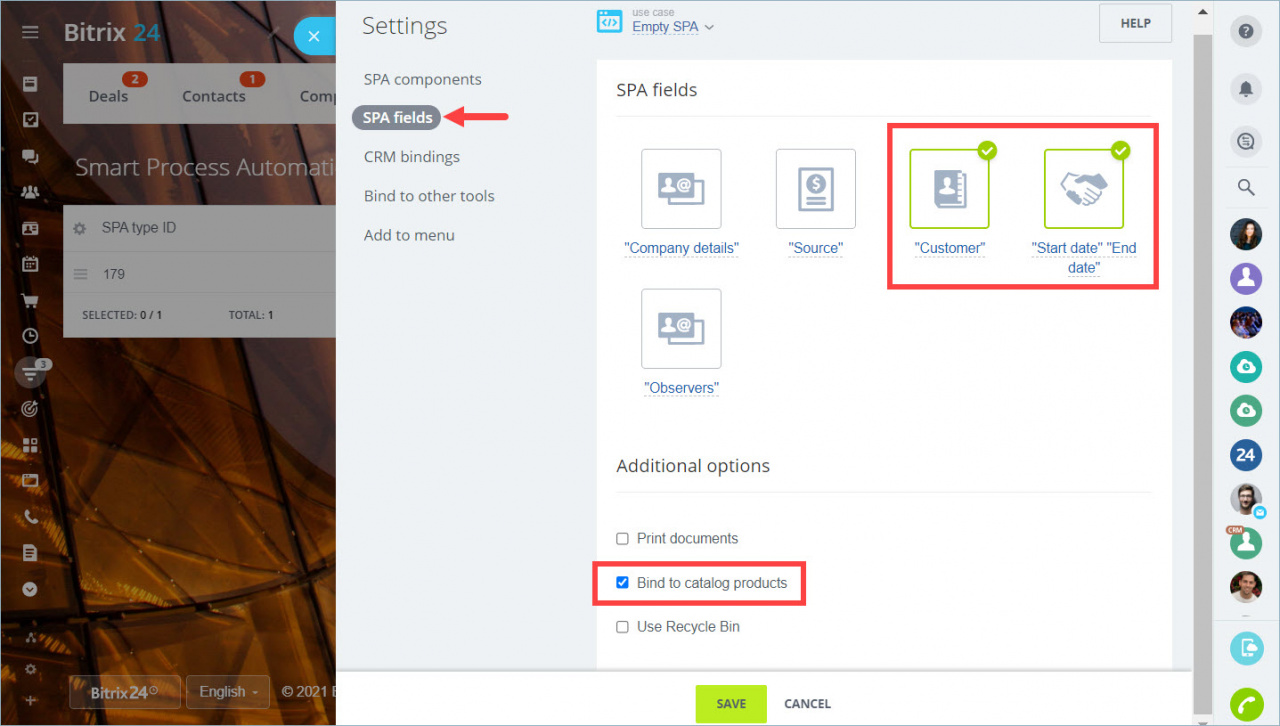Open the blue 24 avatar chat
Image resolution: width=1280 pixels, height=726 pixels.
coord(1246,455)
